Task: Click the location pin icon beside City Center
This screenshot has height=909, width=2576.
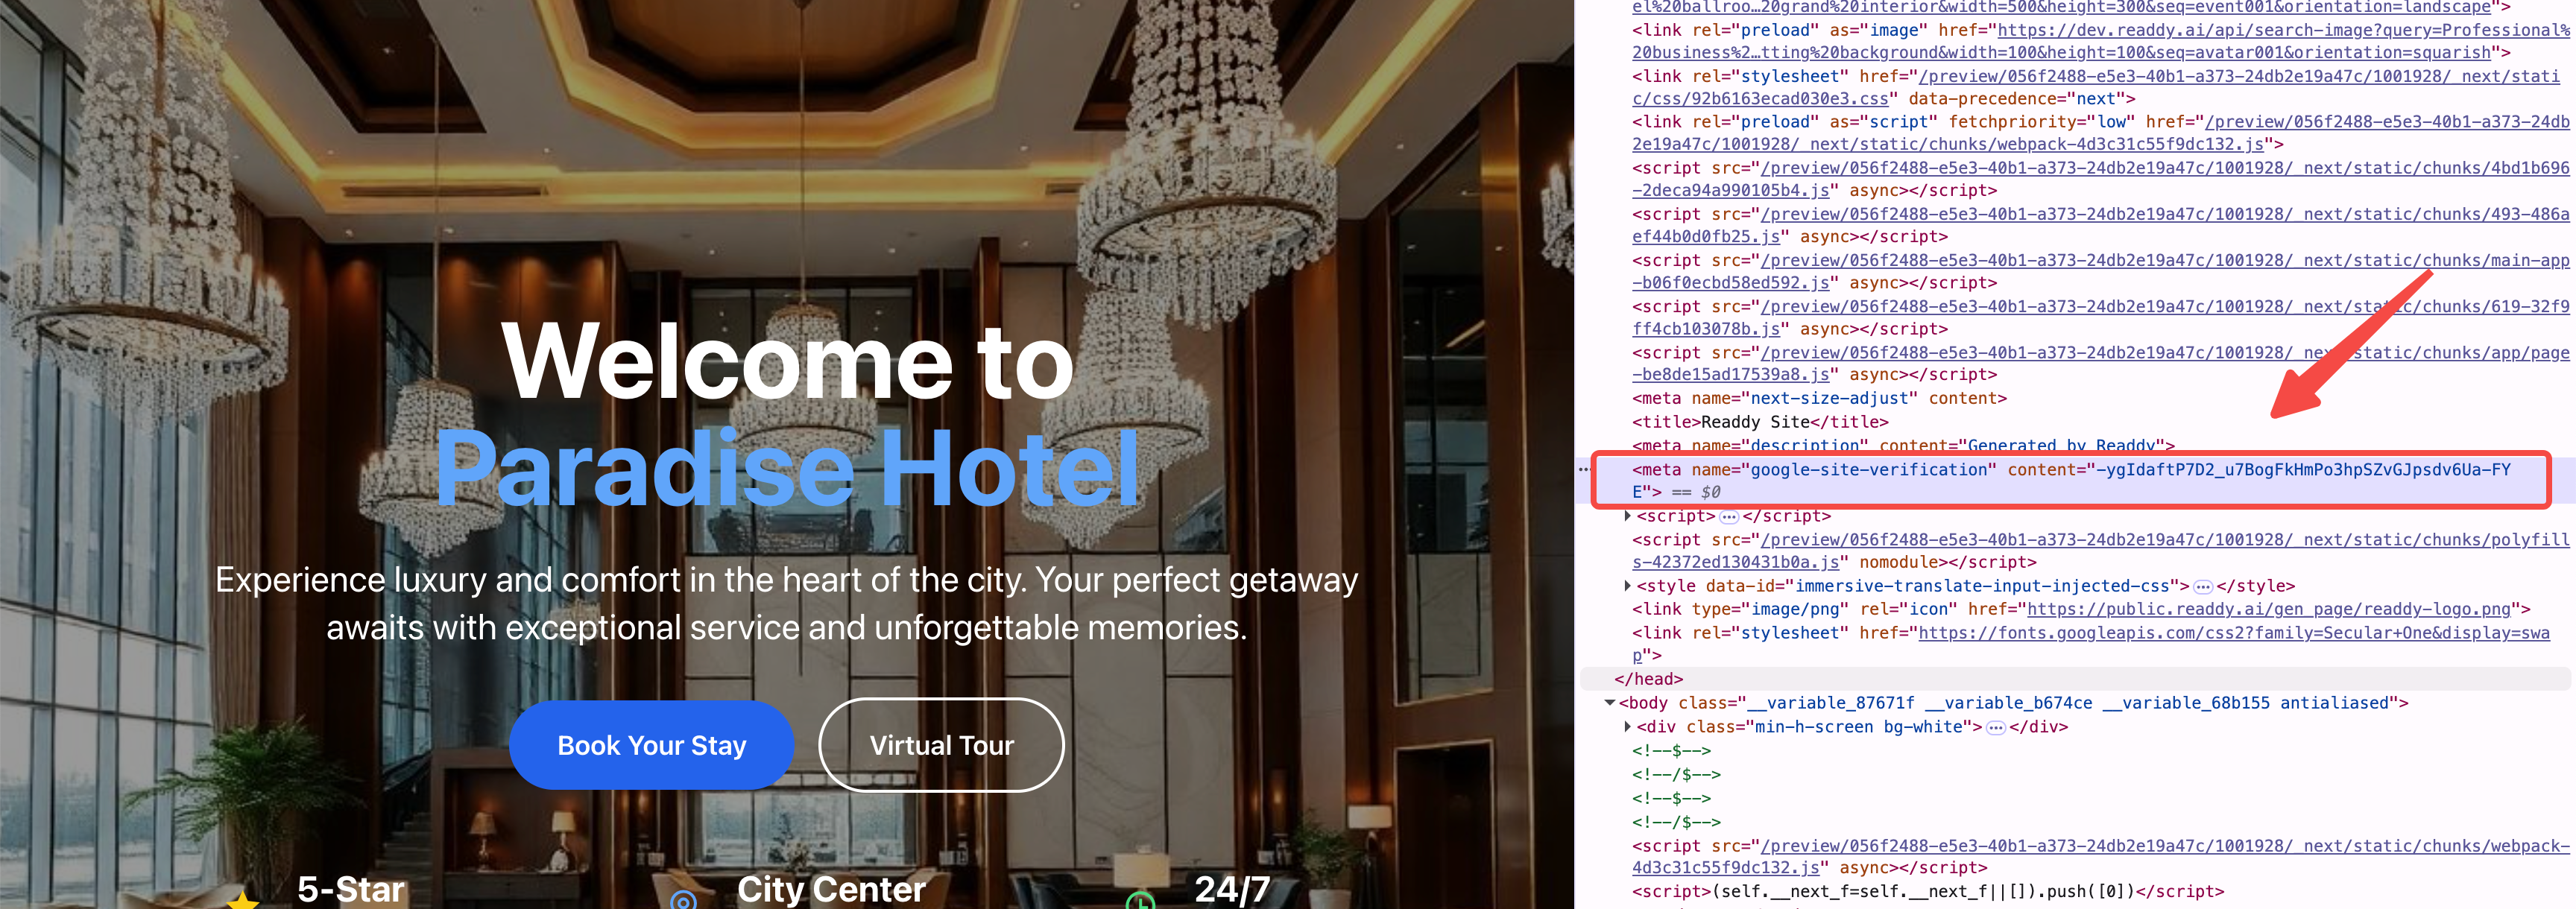Action: (683, 900)
